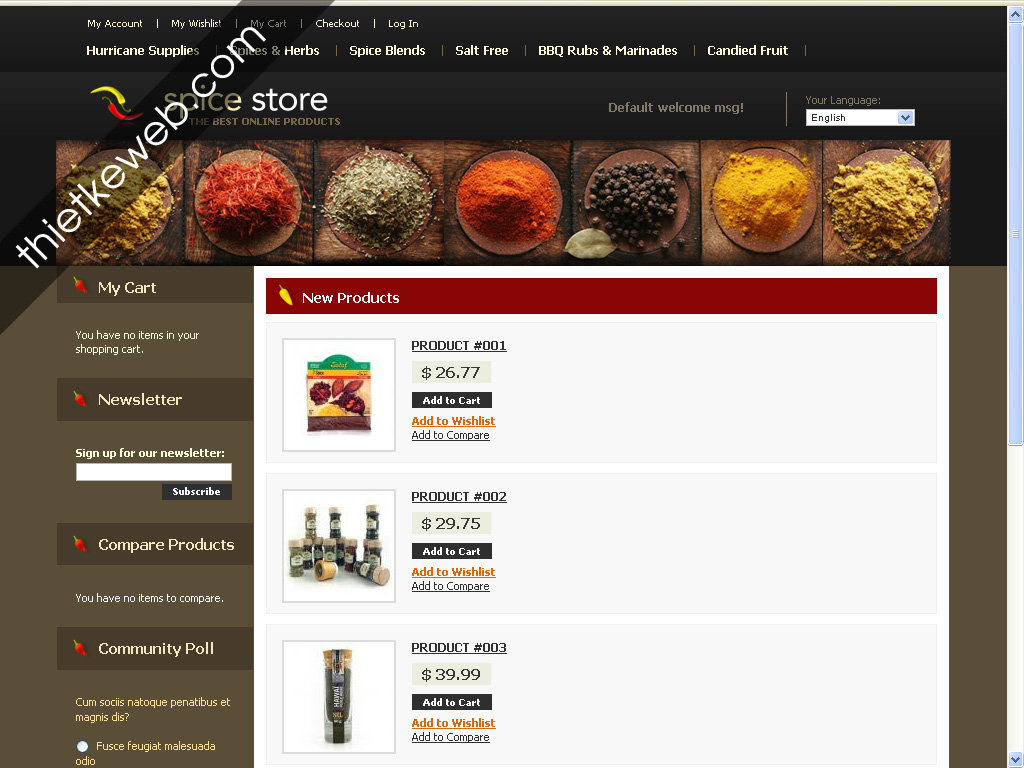Screen dimensions: 1024x768
Task: Open the PRODUCT #003 title link
Action: 458,647
